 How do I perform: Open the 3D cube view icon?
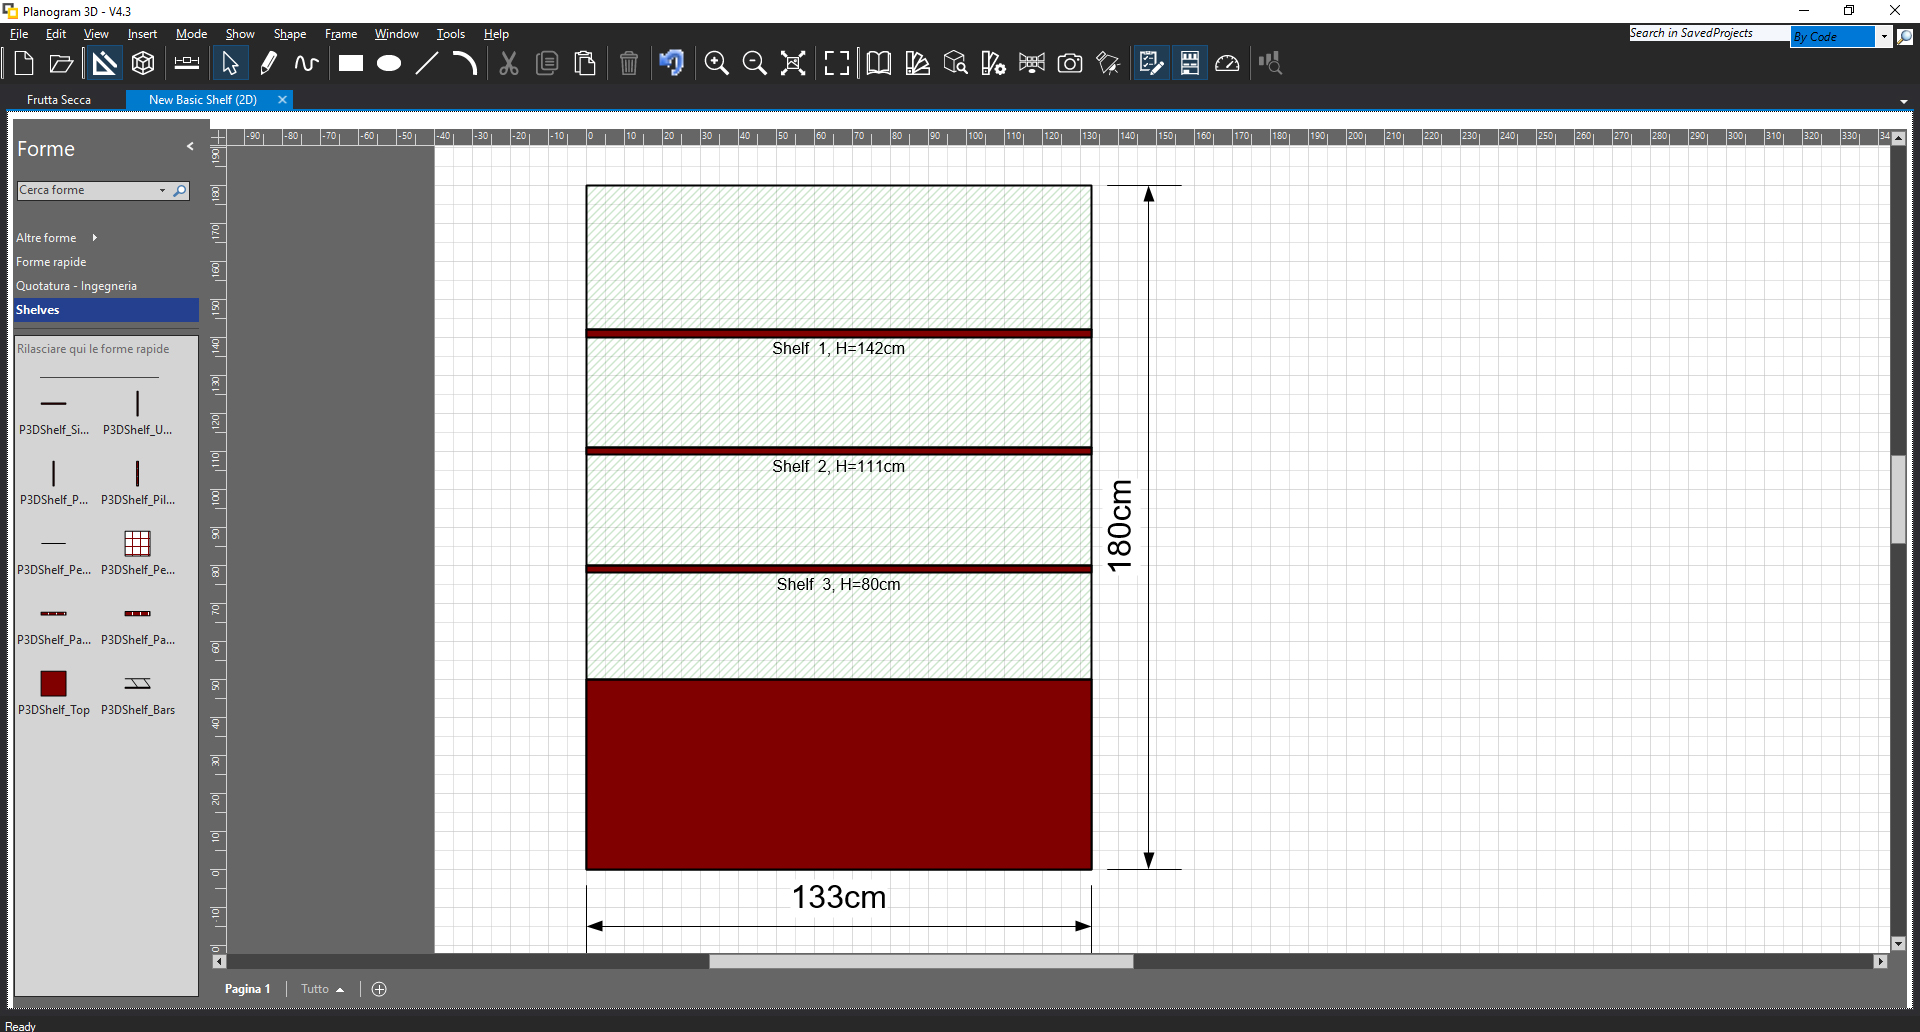tap(143, 64)
